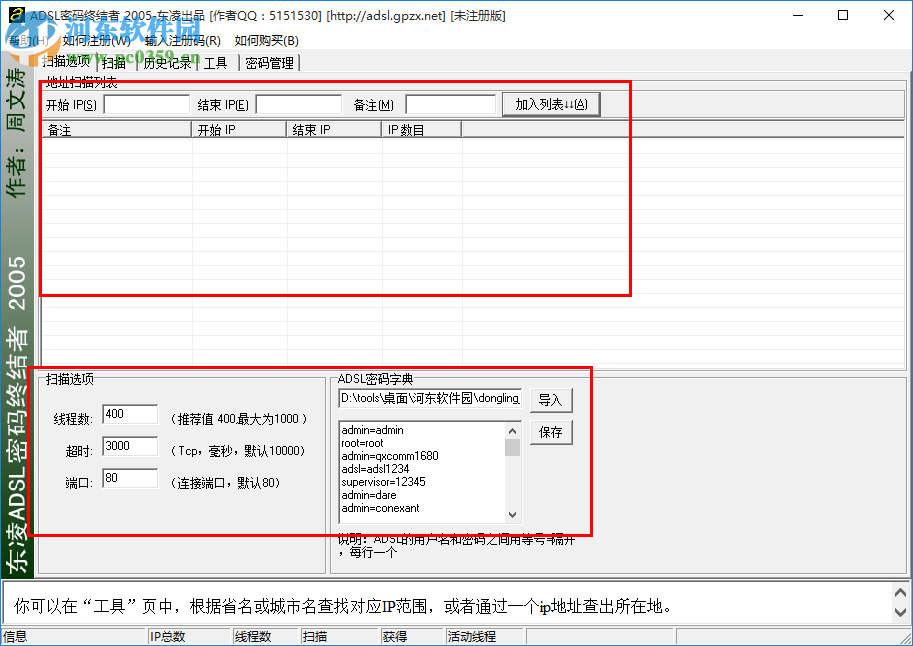Click the 保存 button to save dictionary
This screenshot has height=646, width=913.
coord(551,432)
